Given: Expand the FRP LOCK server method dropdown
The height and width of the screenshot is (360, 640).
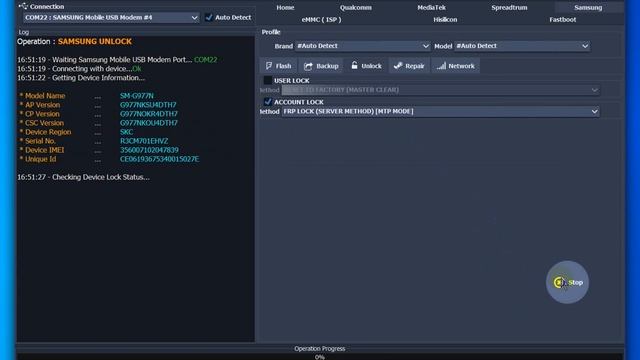Looking at the screenshot, I should tap(440, 111).
